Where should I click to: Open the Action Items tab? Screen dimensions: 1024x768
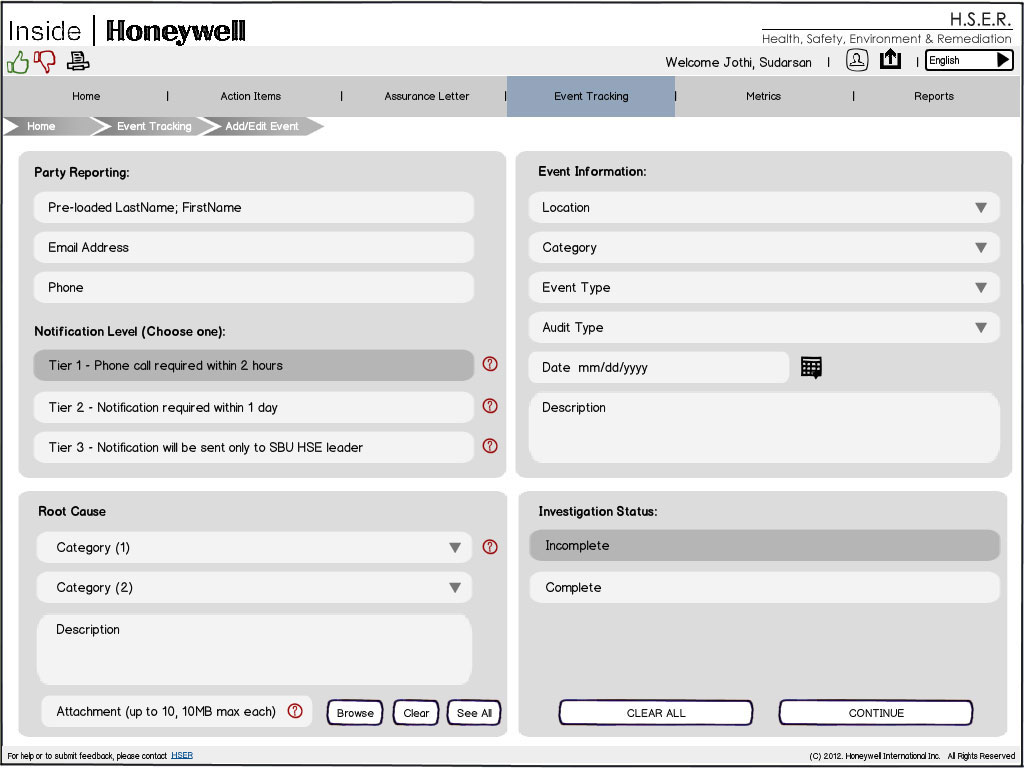tap(250, 96)
